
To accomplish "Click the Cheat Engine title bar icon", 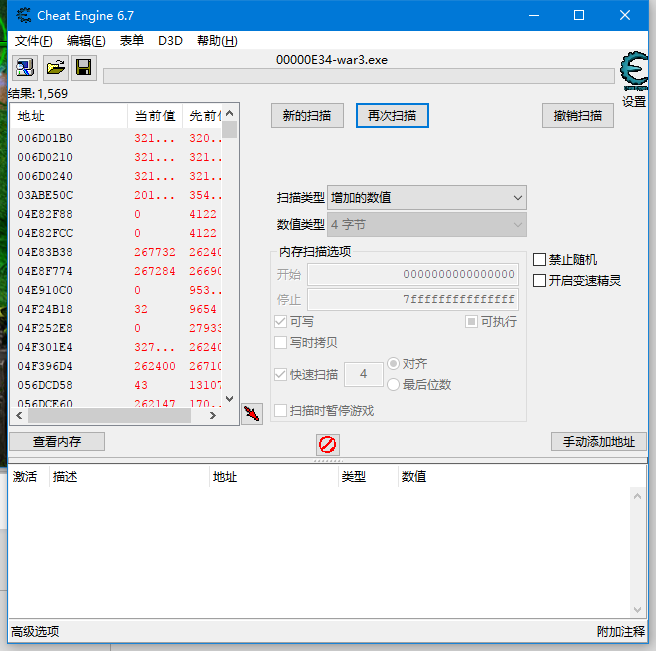I will [23, 15].
